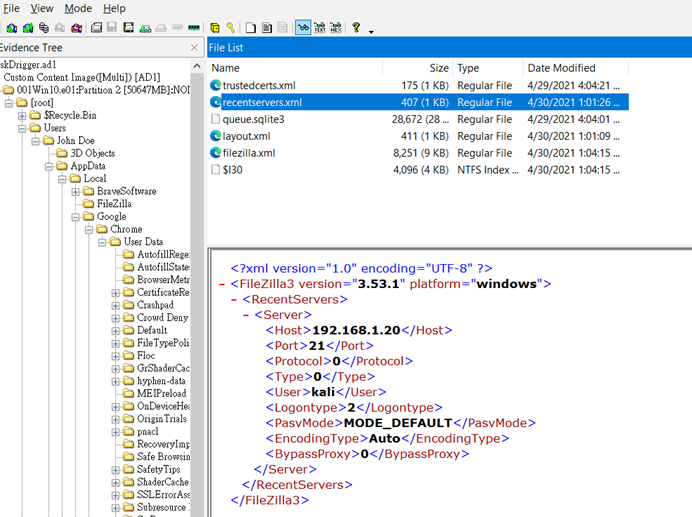Click the Obtain Protected Files icon

(x=215, y=28)
